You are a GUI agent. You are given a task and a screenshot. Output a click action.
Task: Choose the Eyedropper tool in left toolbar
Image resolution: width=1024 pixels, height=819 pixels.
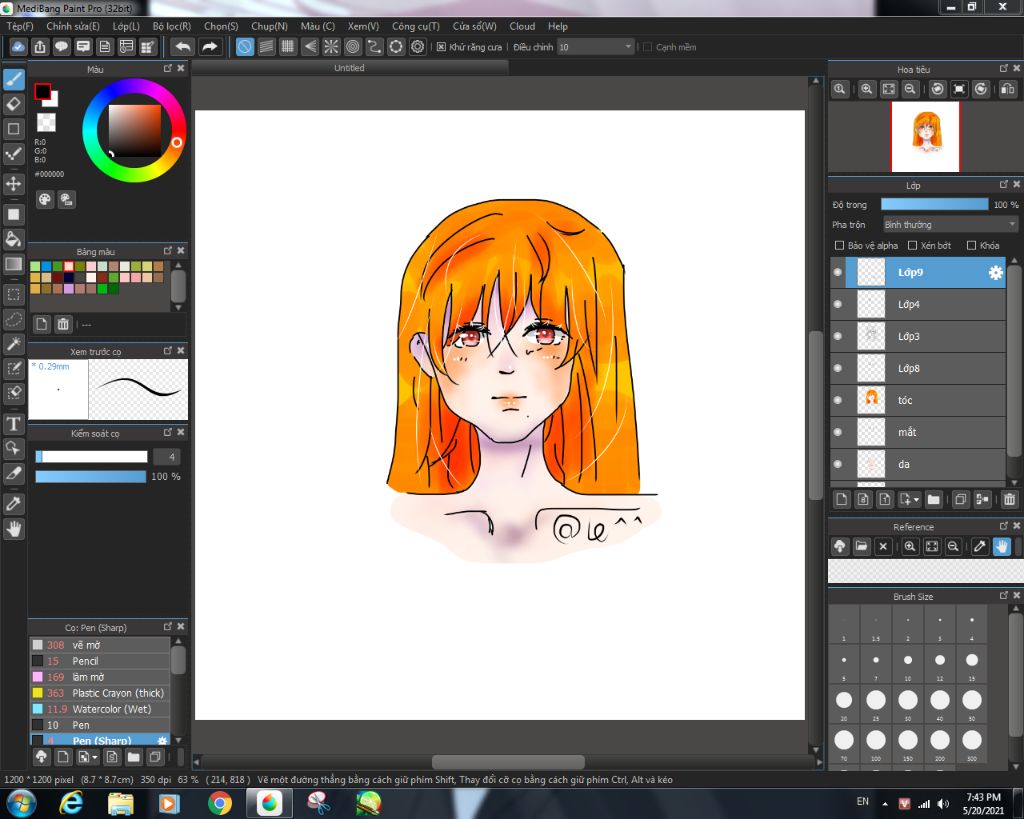point(14,504)
